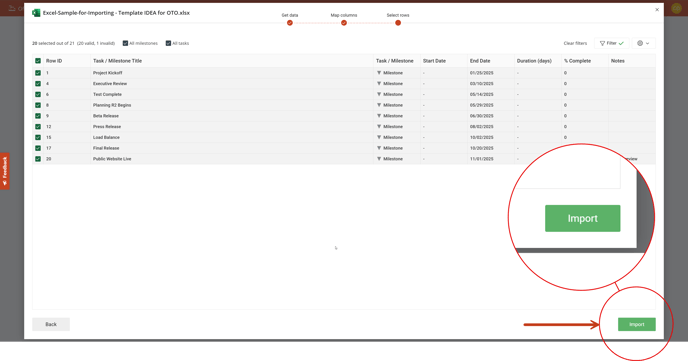Click the end date 06/30/2025
The image size is (688, 361).
pos(481,116)
